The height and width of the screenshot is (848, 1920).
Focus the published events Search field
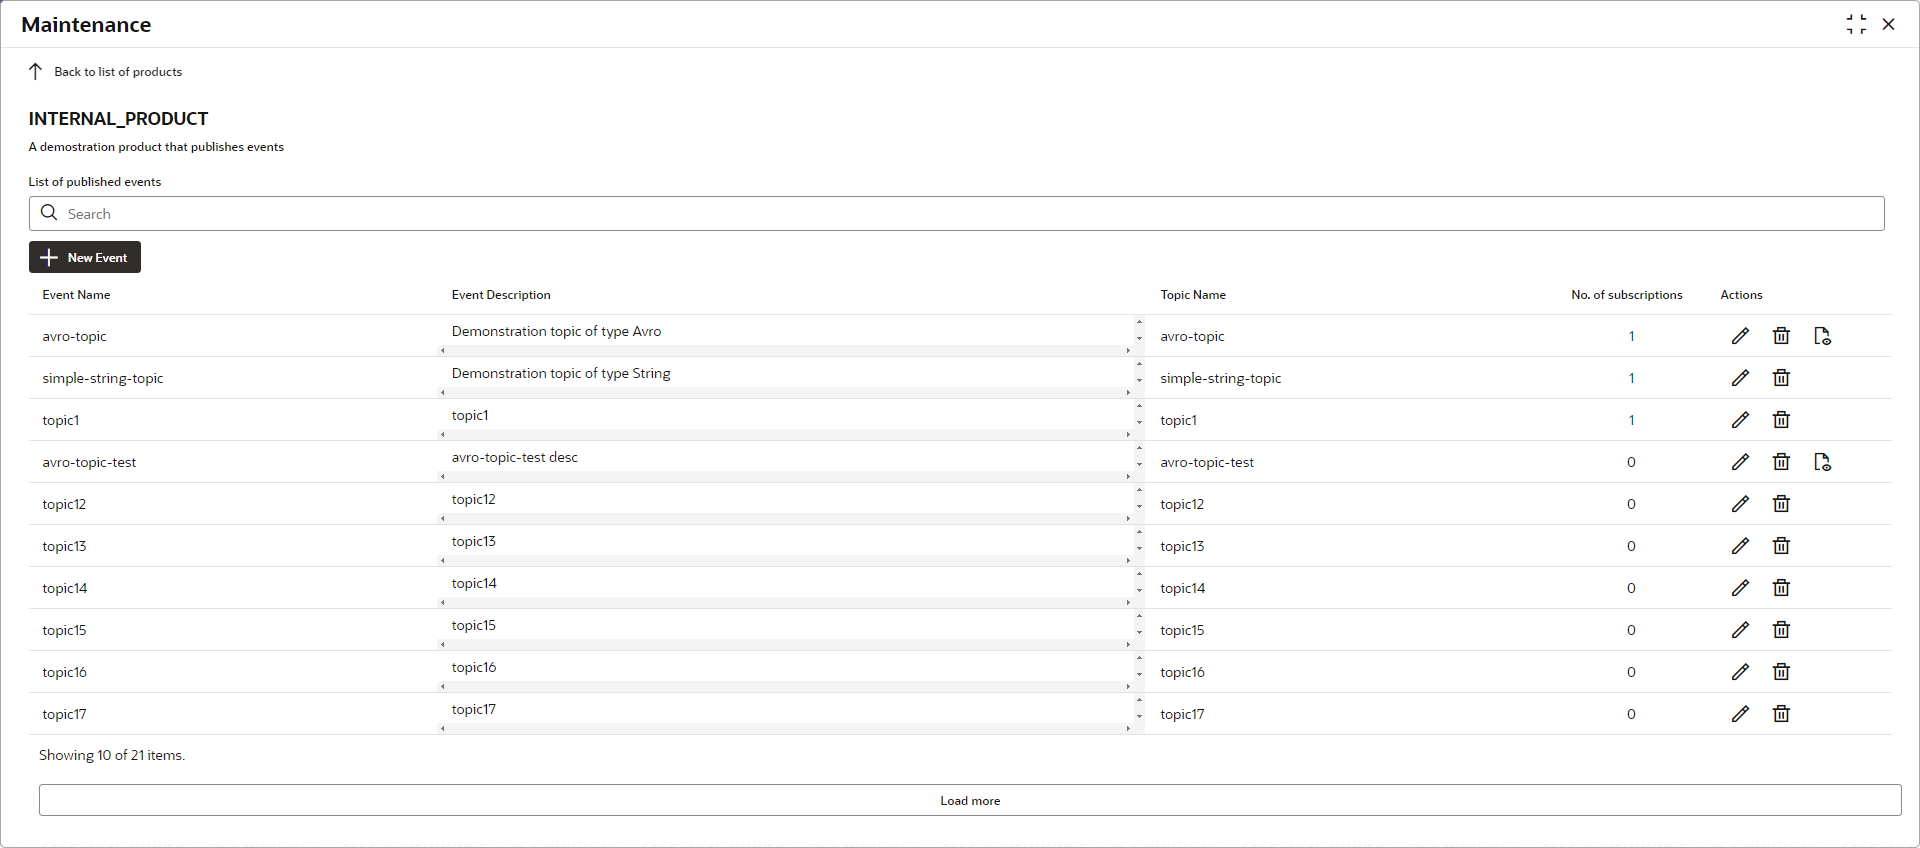(956, 213)
